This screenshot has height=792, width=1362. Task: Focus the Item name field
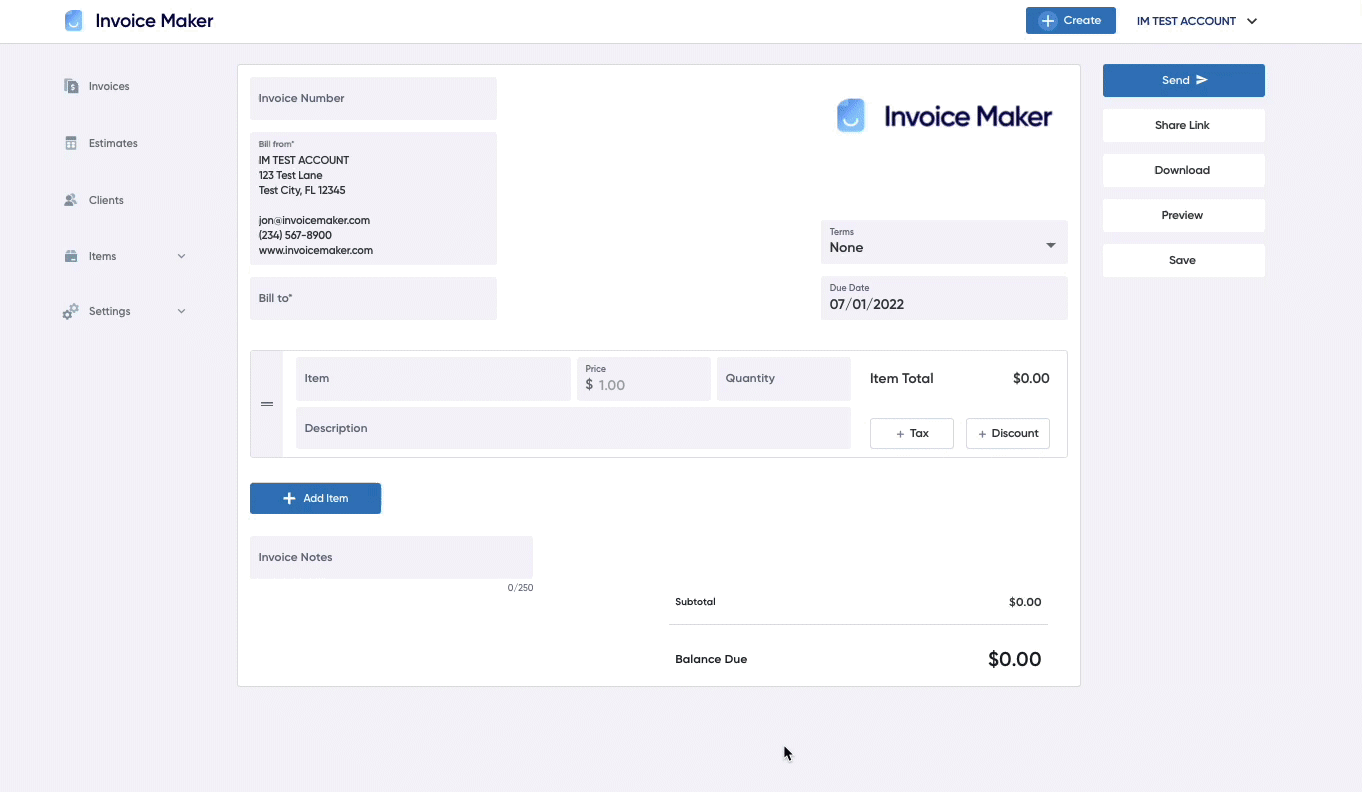(433, 378)
